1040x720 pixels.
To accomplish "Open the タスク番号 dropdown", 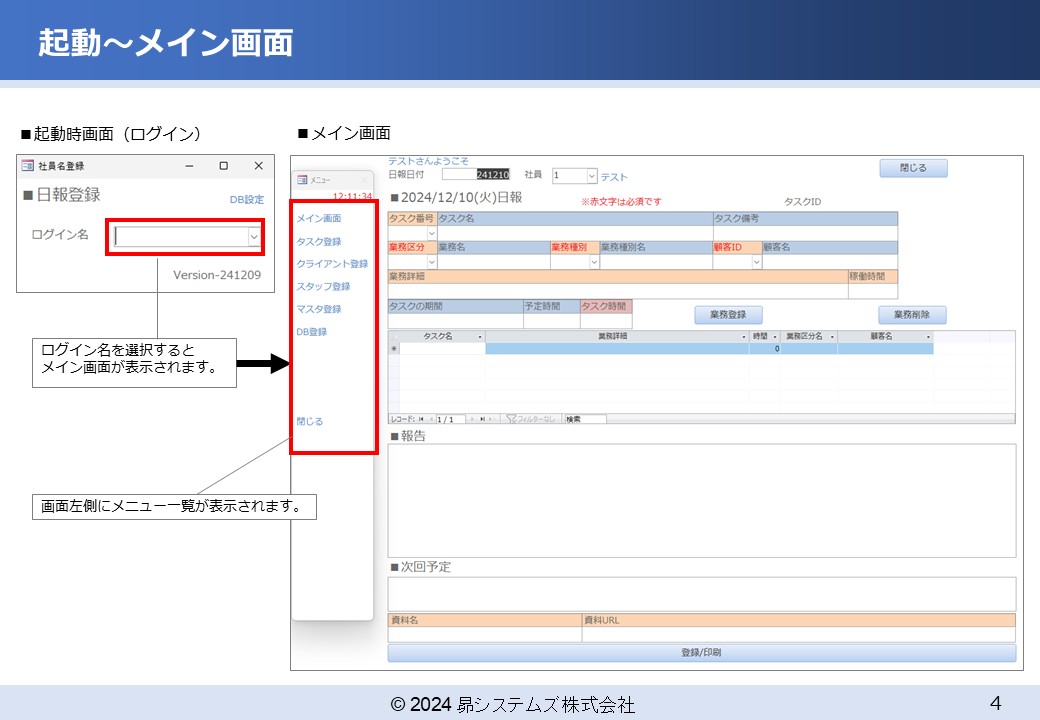I will (432, 233).
